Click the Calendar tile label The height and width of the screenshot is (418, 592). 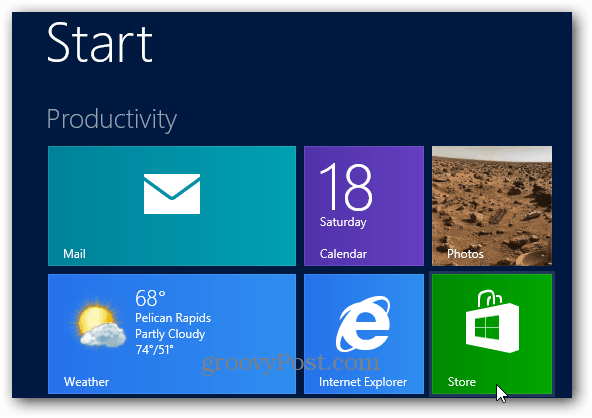tap(343, 254)
